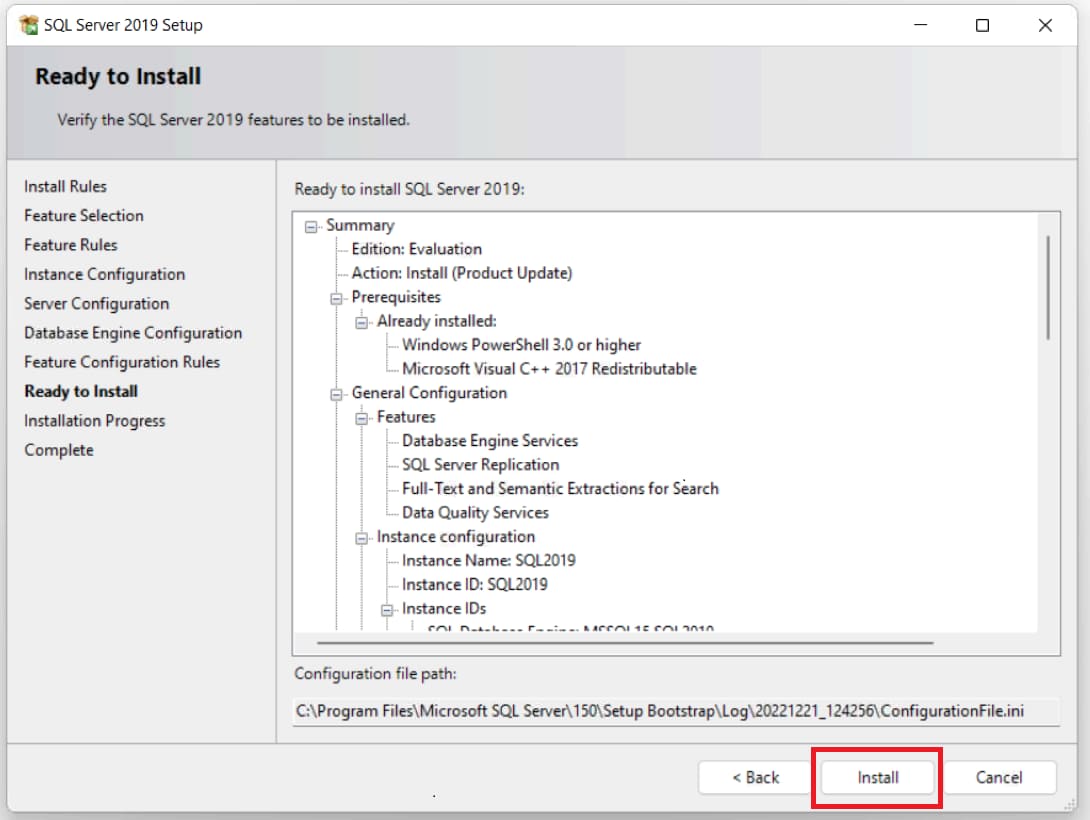Collapse the Prerequisites tree node

336,298
